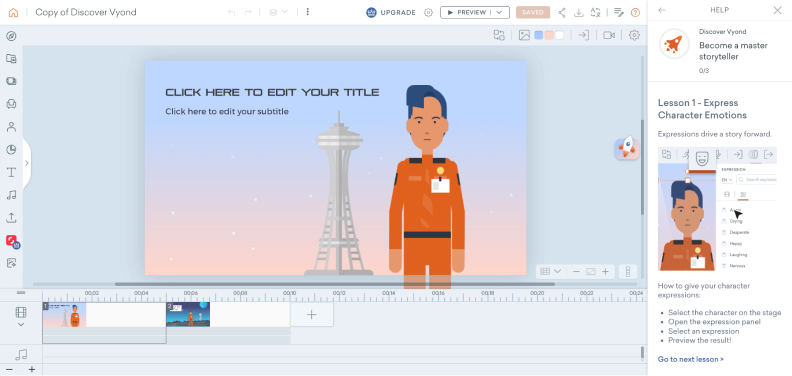Expand timeline tracks chevron under scene icon

coord(21,325)
